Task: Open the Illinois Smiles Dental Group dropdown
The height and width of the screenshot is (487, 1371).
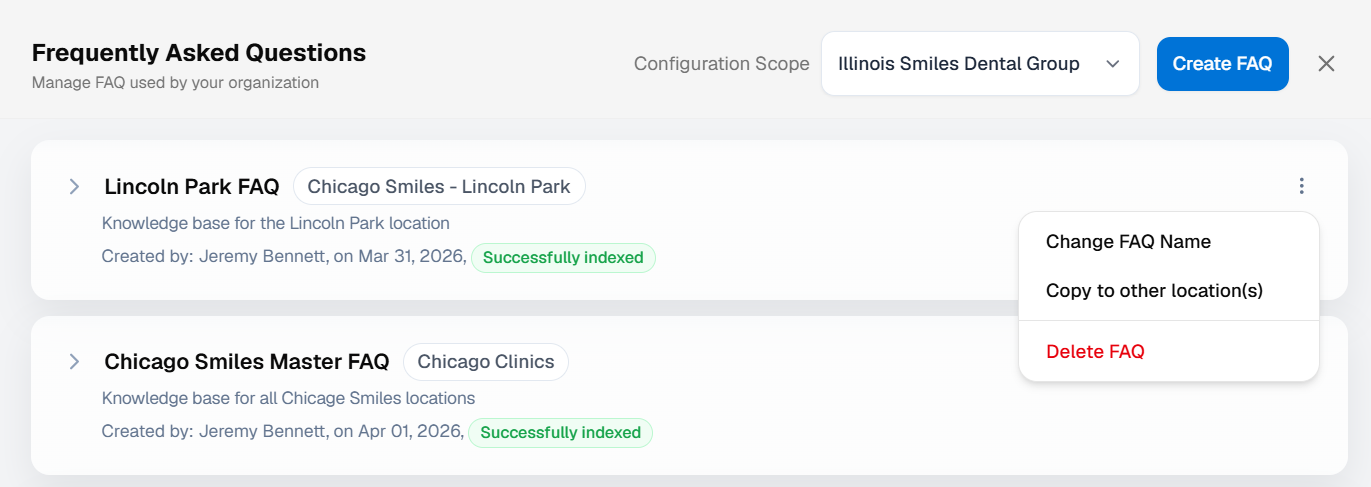Action: tap(979, 64)
